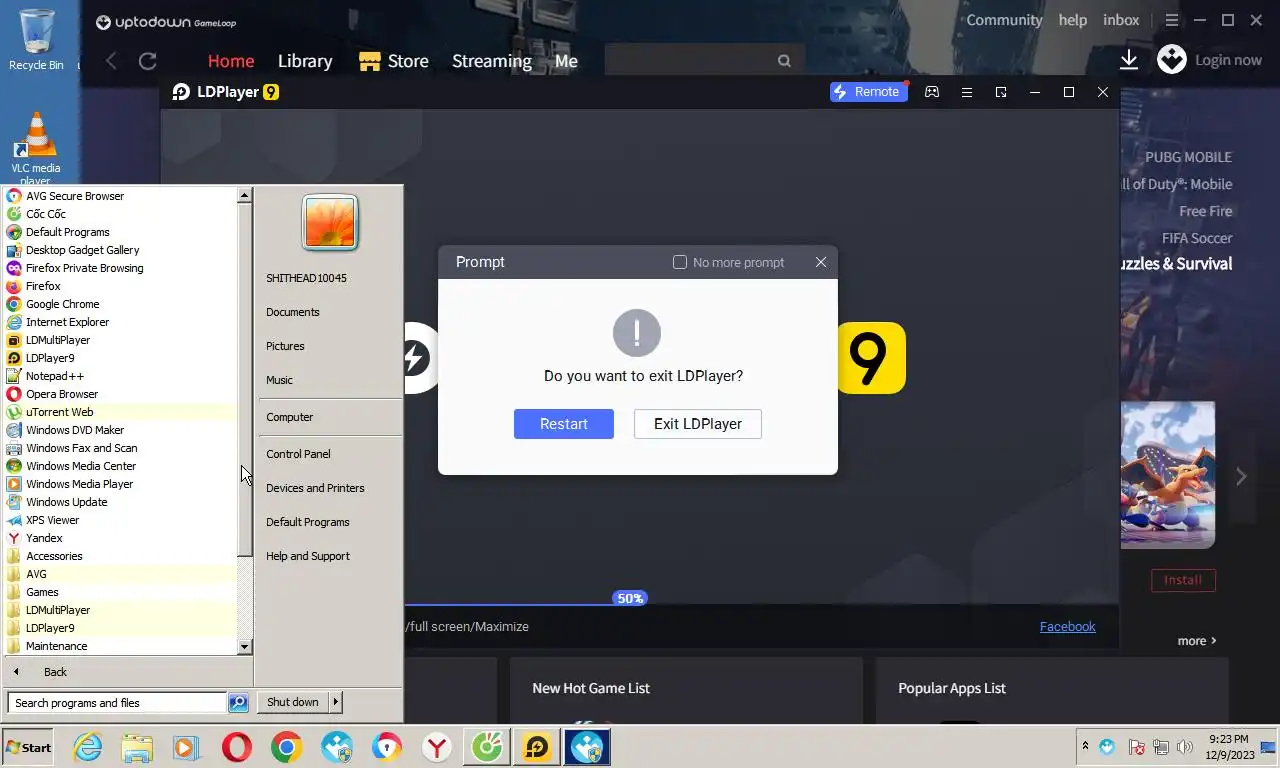Click Search programs and files box
This screenshot has height=768, width=1280.
click(117, 703)
